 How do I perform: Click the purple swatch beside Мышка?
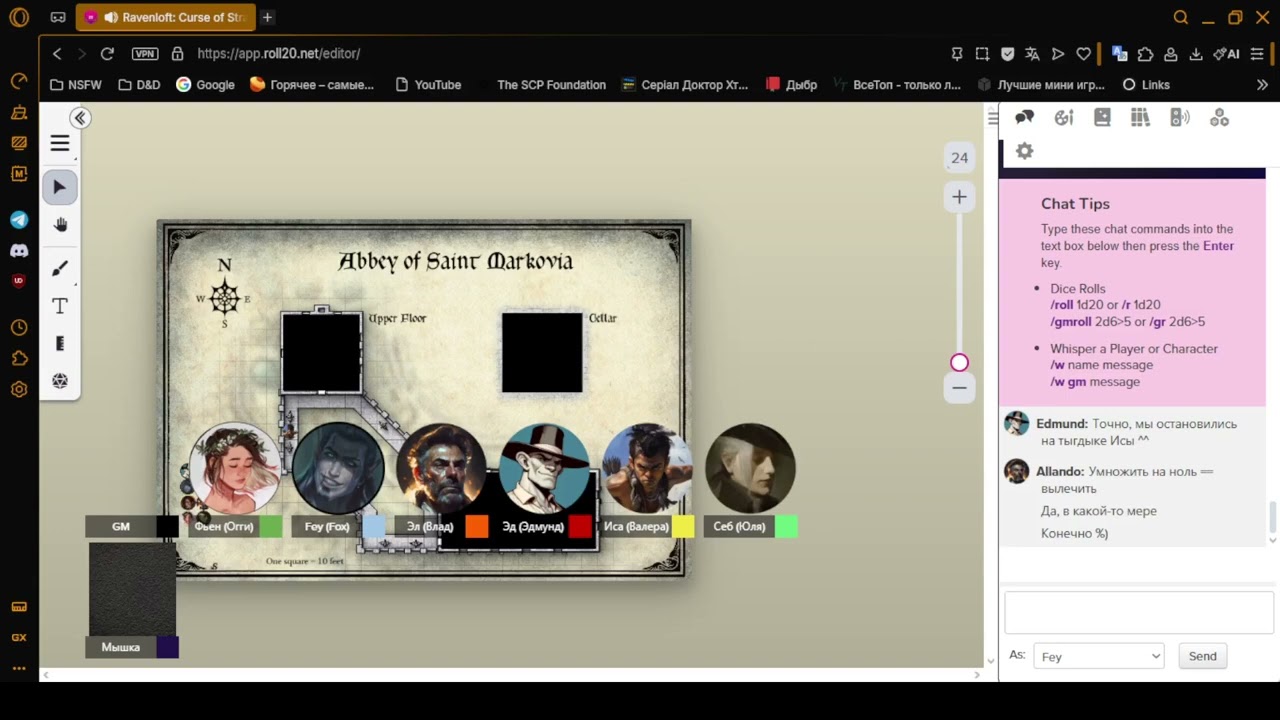click(167, 647)
